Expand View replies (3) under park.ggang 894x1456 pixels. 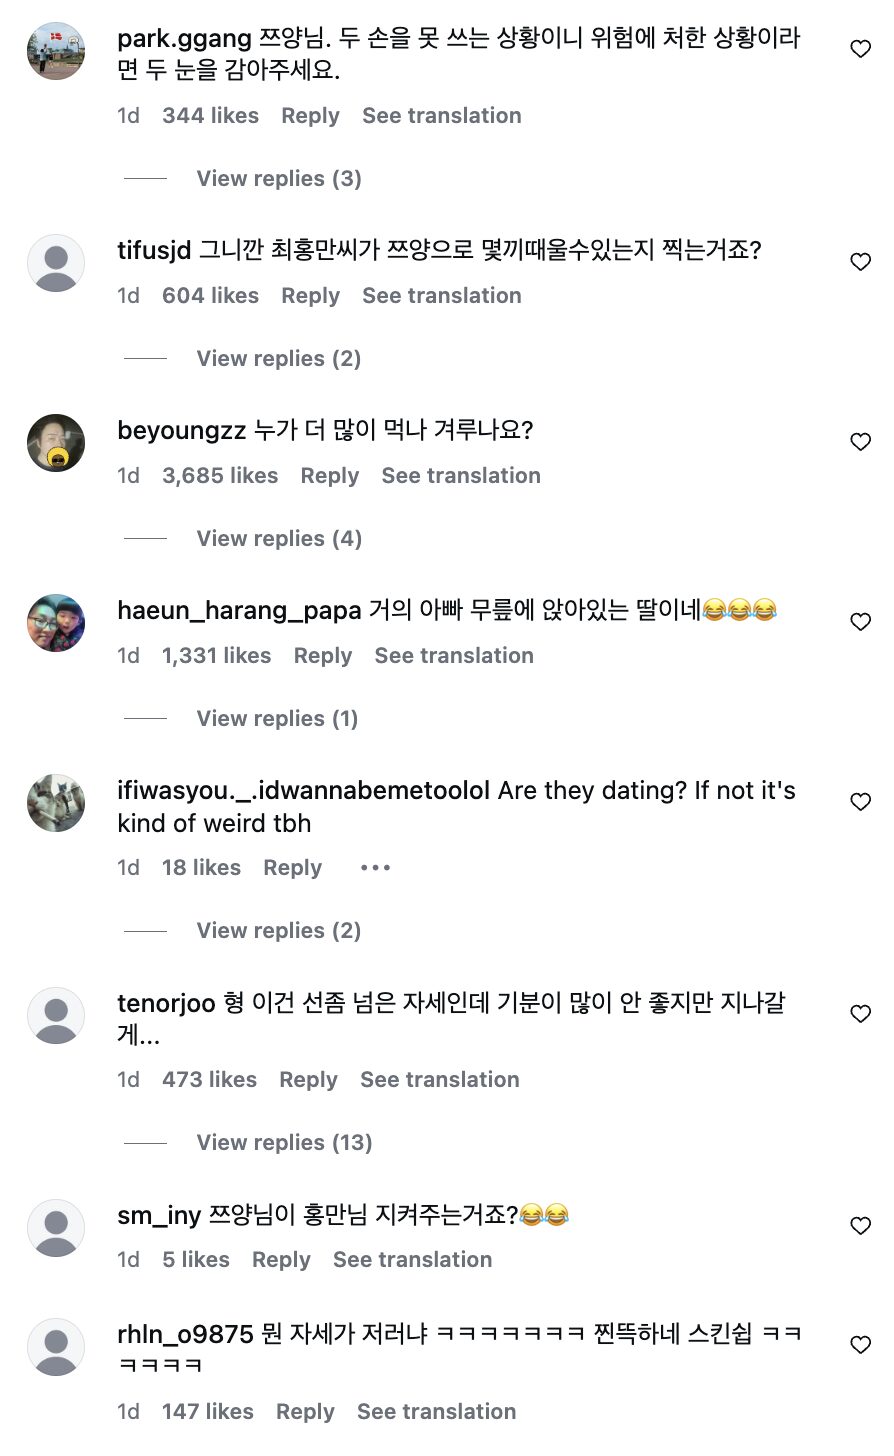click(x=279, y=179)
